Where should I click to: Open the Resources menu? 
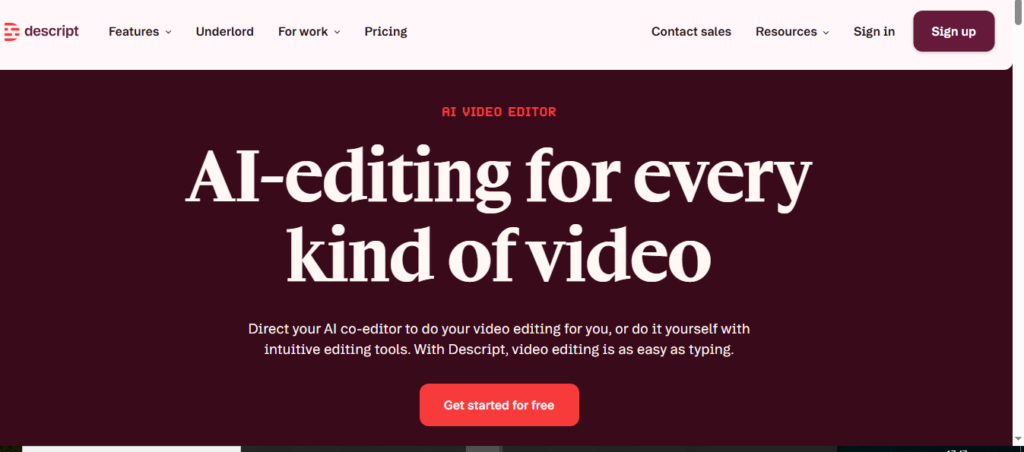[786, 32]
